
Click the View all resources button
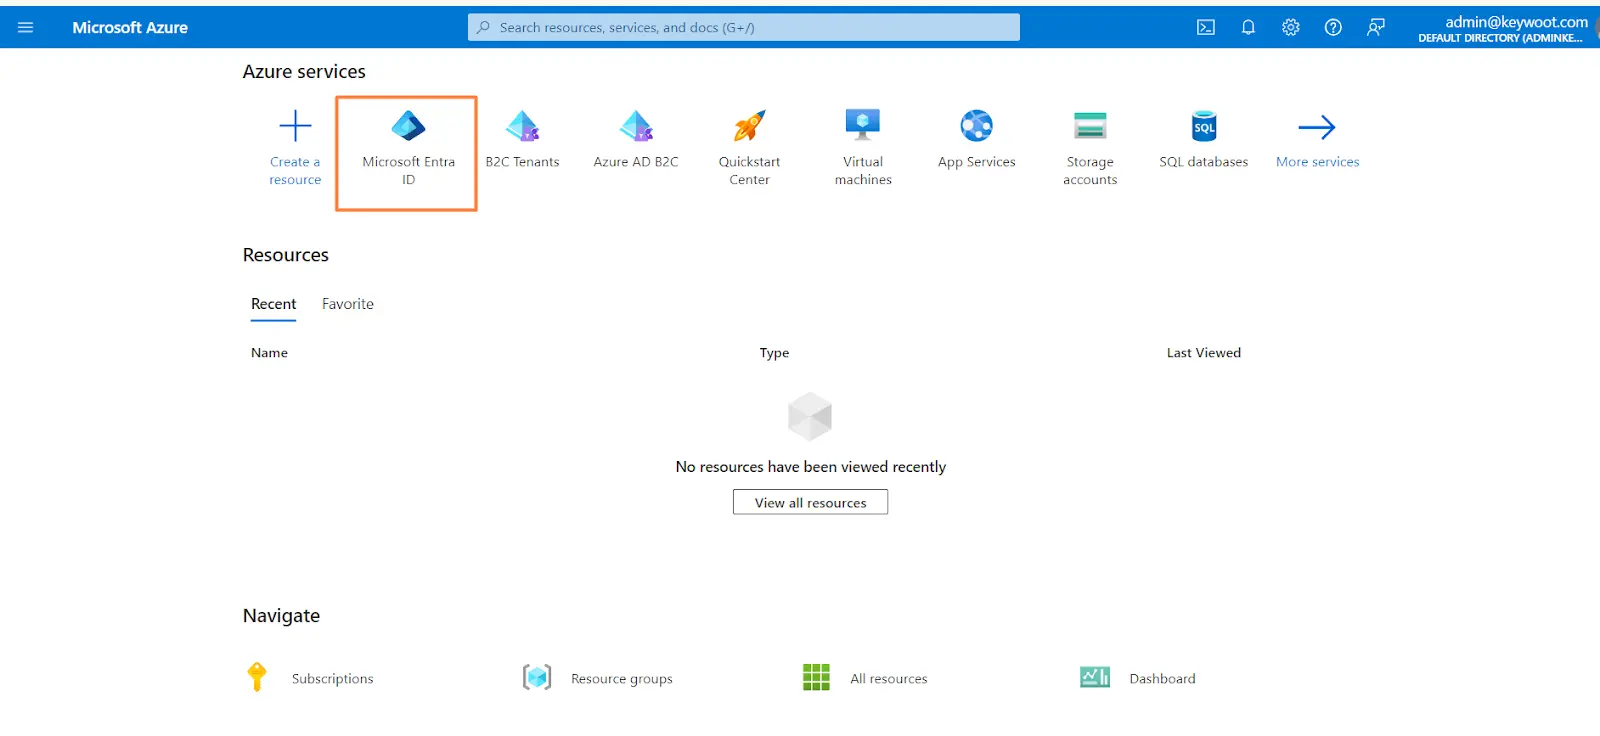[x=810, y=502]
